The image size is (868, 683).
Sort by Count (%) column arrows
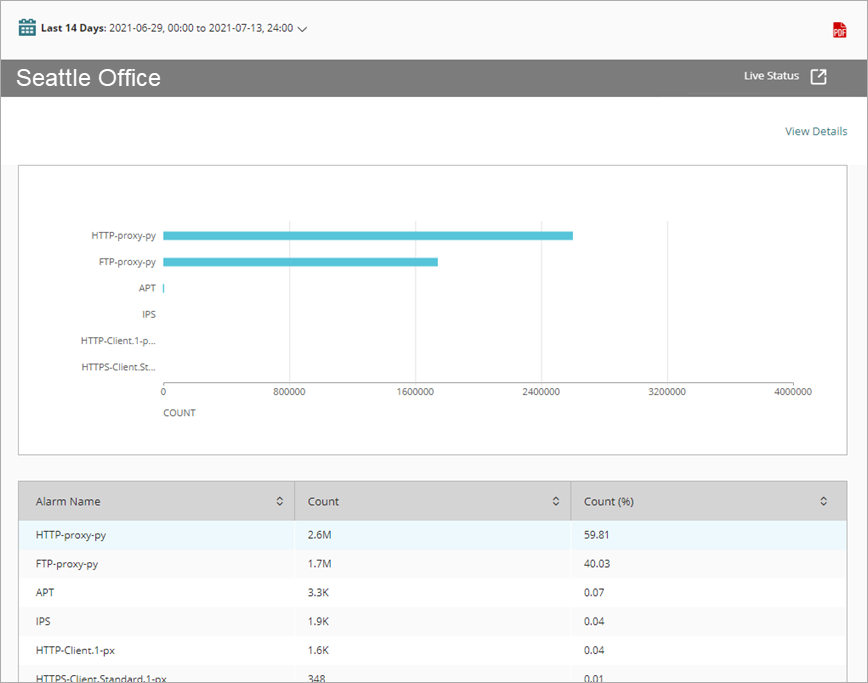tap(823, 501)
